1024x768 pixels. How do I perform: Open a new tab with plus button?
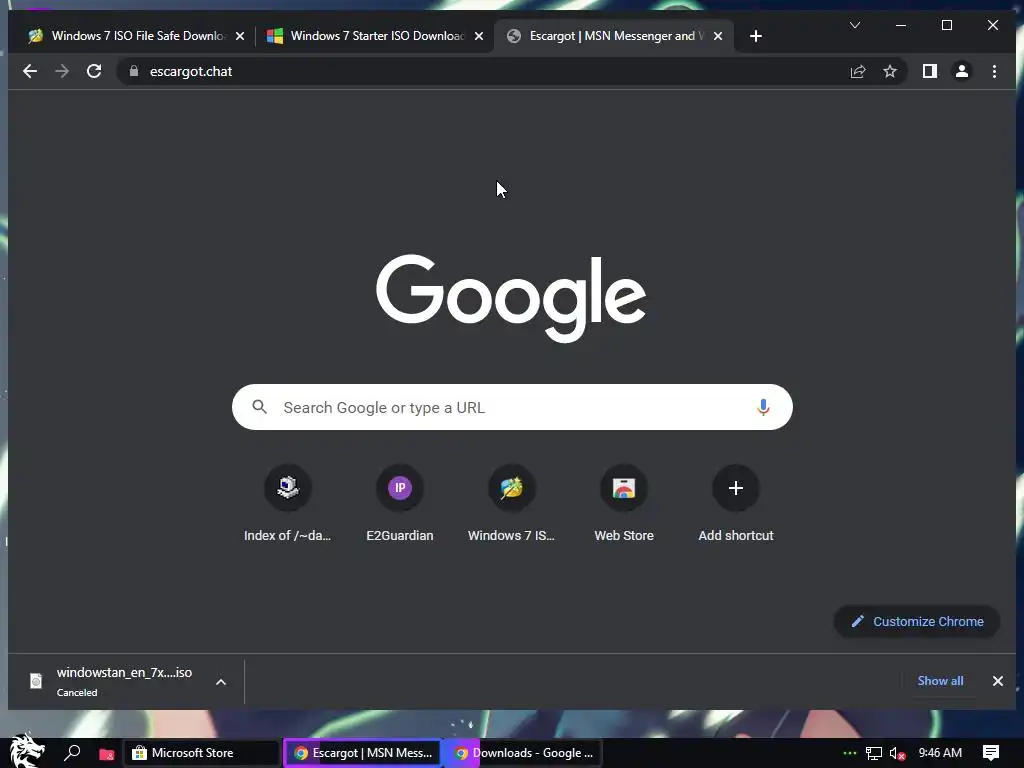tap(756, 36)
